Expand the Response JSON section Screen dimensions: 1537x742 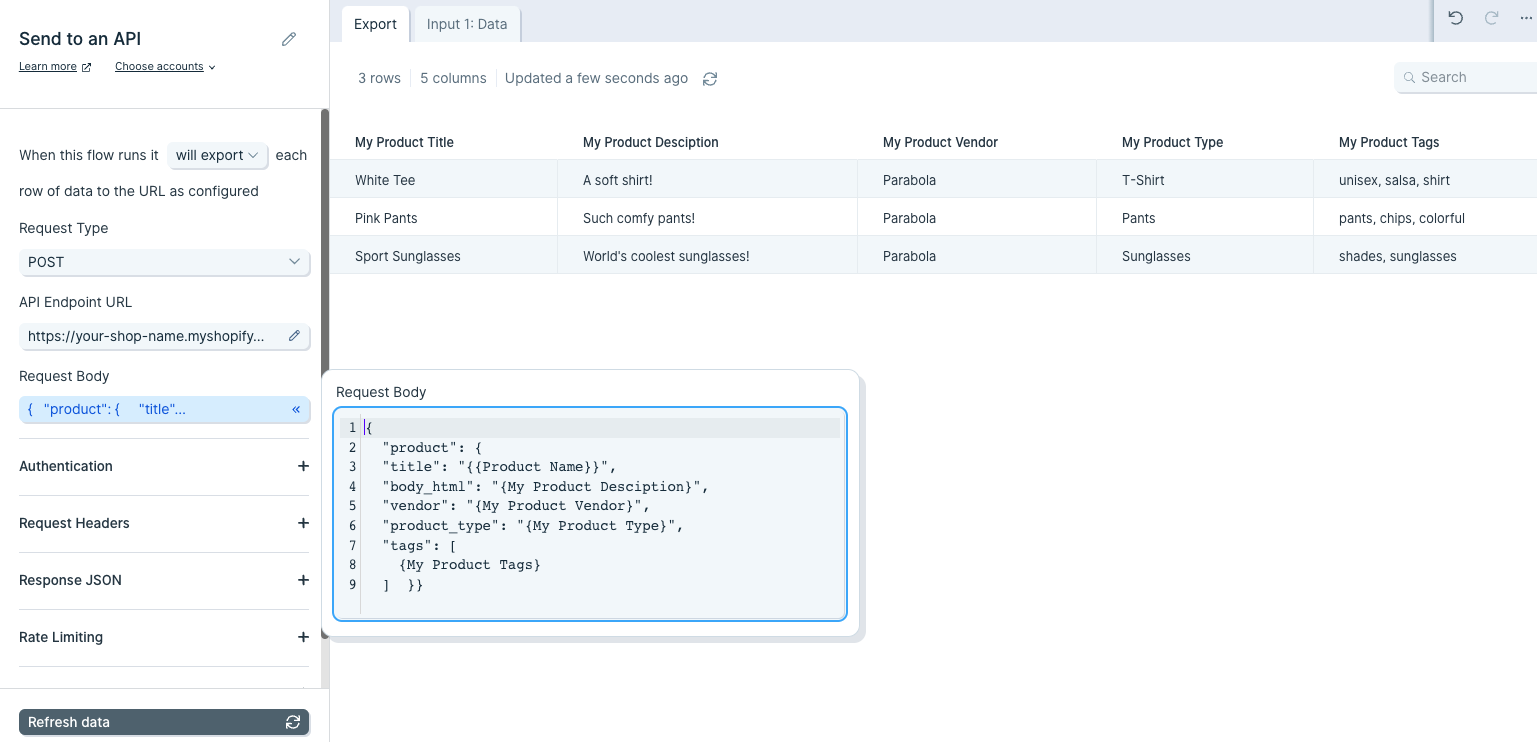click(164, 580)
